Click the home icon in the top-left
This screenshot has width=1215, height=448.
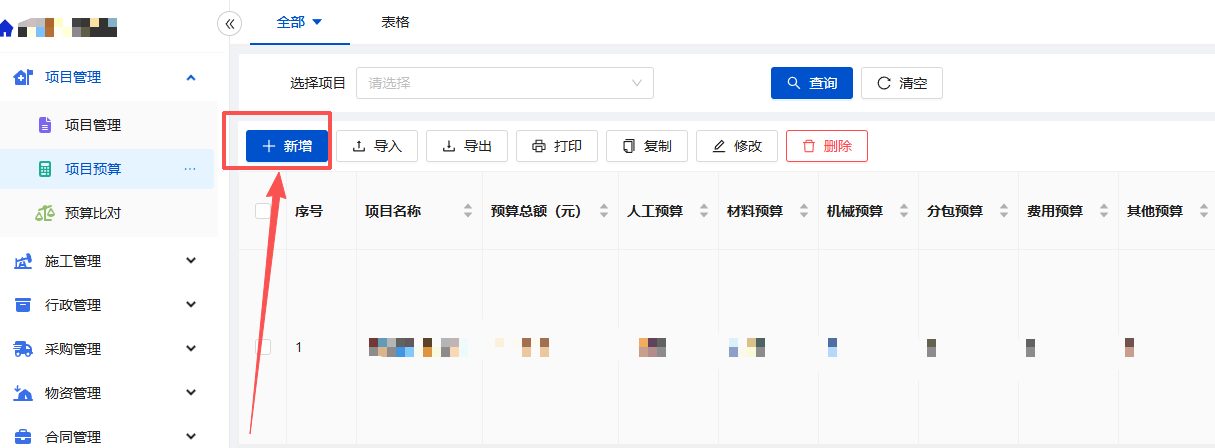point(7,28)
